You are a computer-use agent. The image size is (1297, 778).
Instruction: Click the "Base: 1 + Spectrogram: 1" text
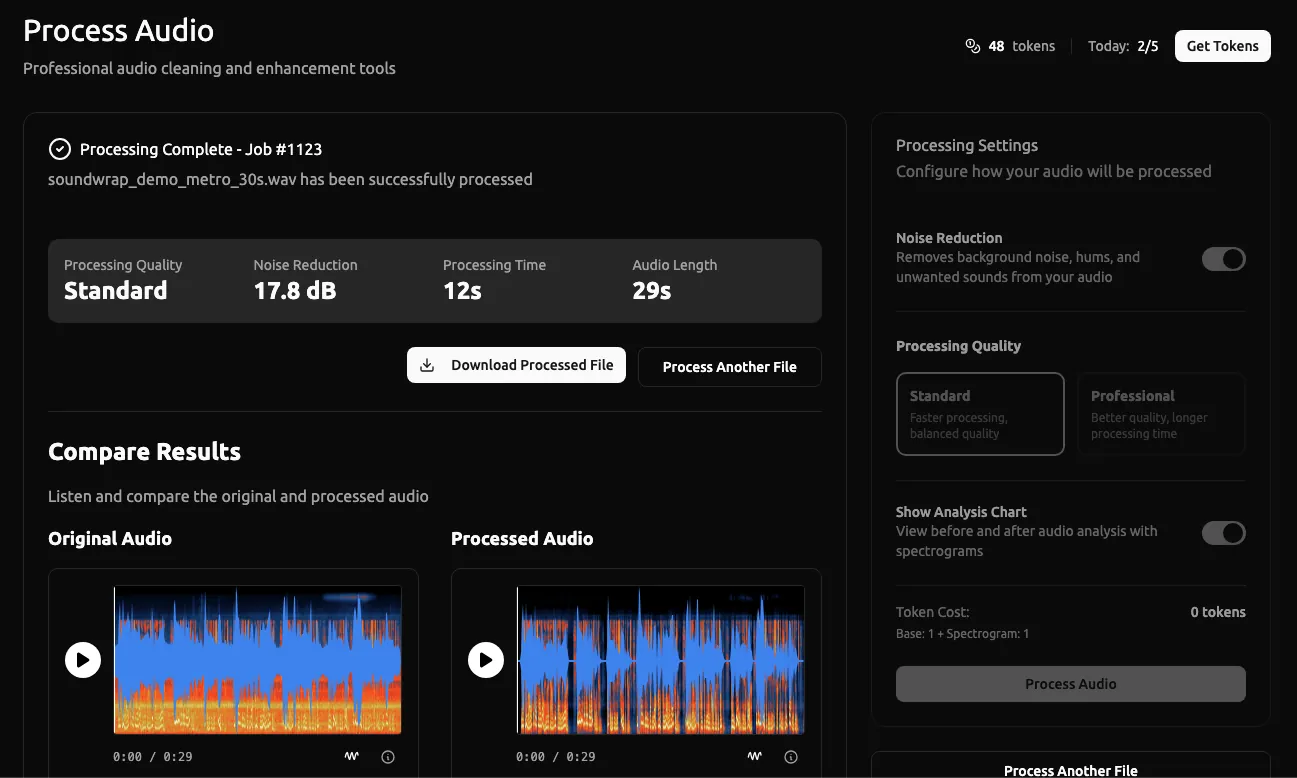[x=962, y=634]
